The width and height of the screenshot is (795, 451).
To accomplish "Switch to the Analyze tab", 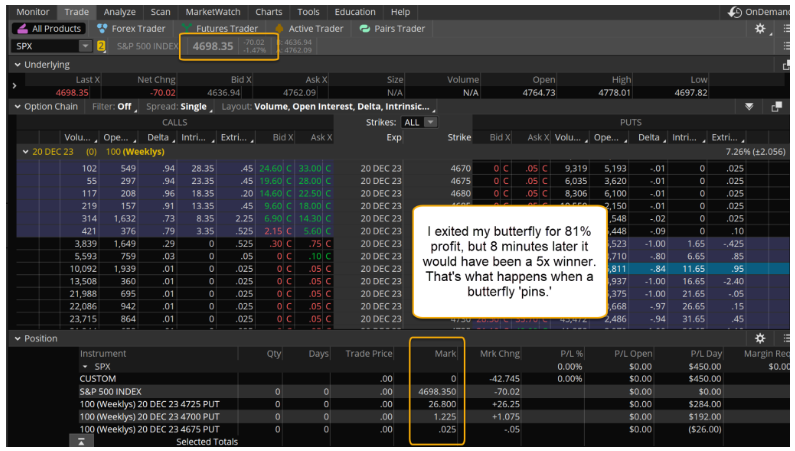I will (119, 12).
